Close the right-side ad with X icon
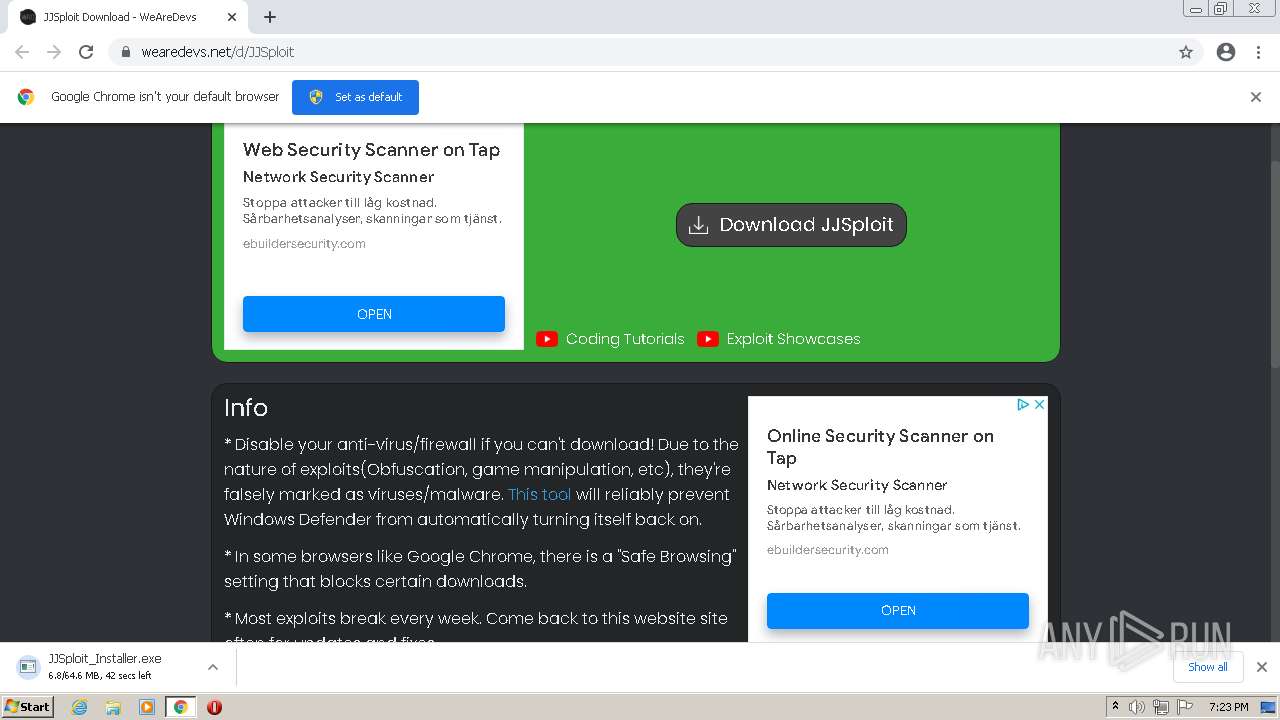Viewport: 1280px width, 720px height. pos(1039,405)
